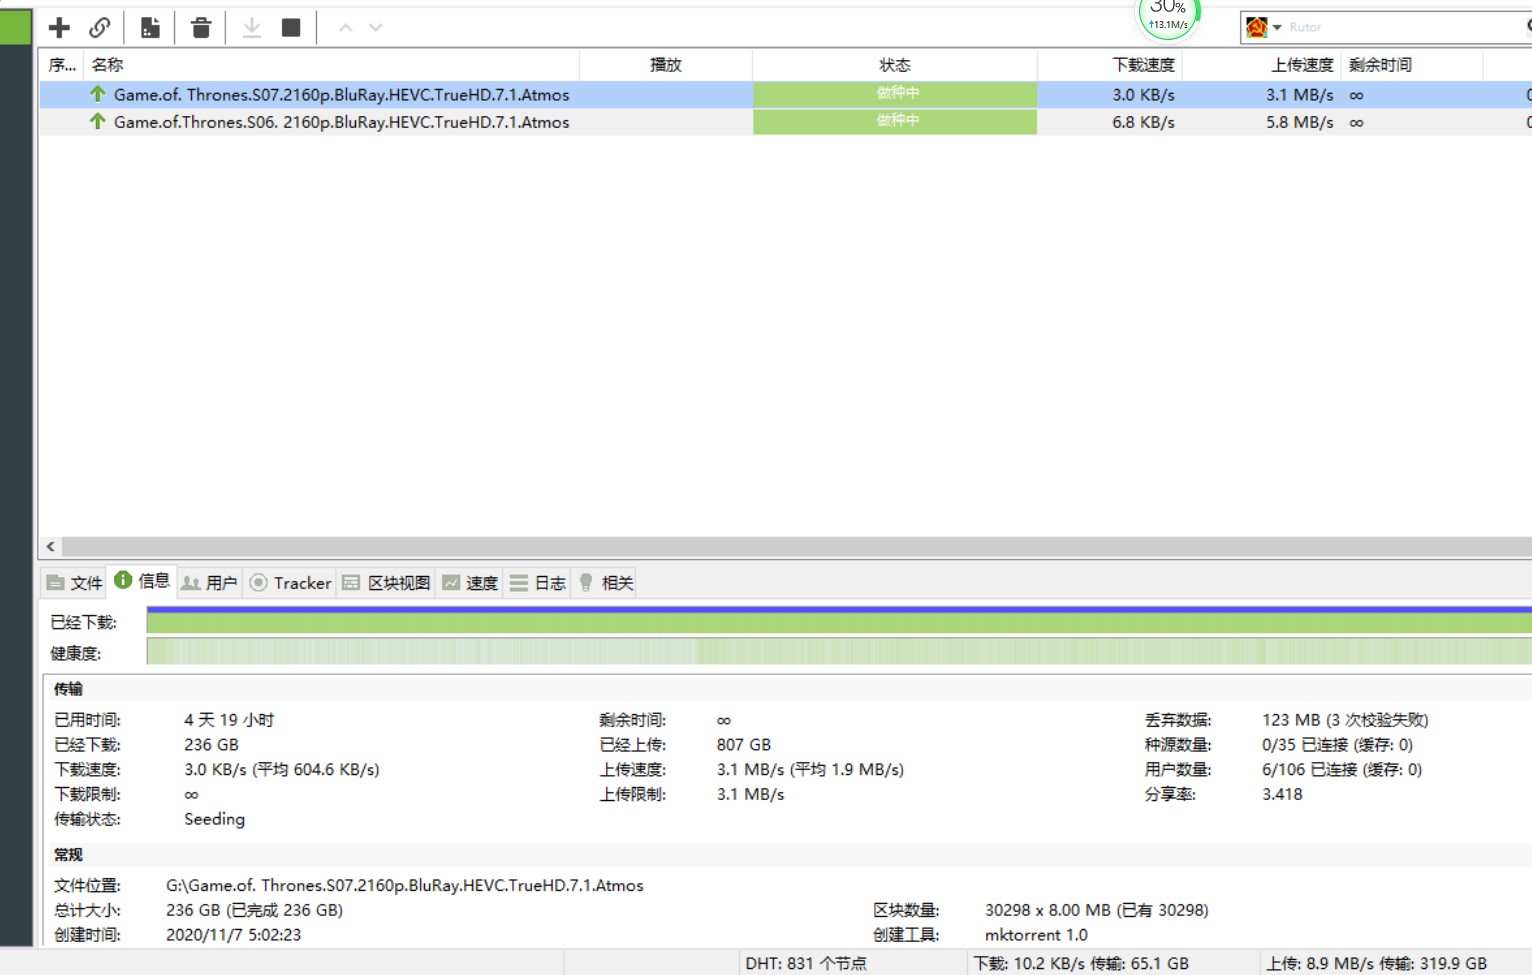Image resolution: width=1532 pixels, height=975 pixels.
Task: Open the Tracker tab
Action: 290,583
